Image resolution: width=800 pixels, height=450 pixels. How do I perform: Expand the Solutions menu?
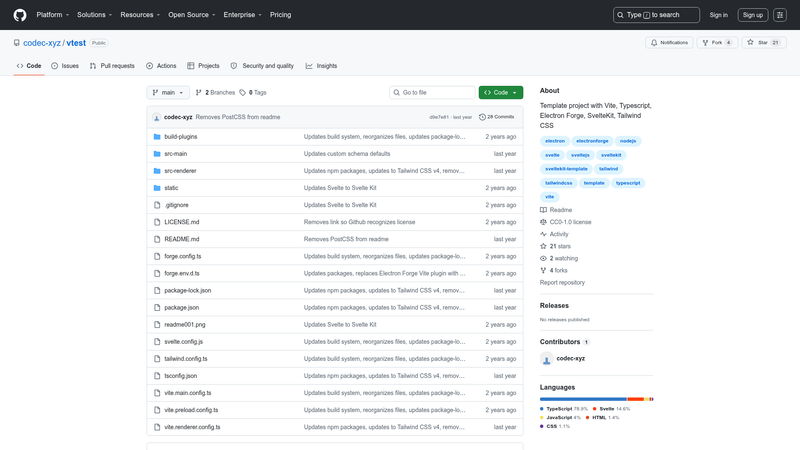[x=94, y=15]
